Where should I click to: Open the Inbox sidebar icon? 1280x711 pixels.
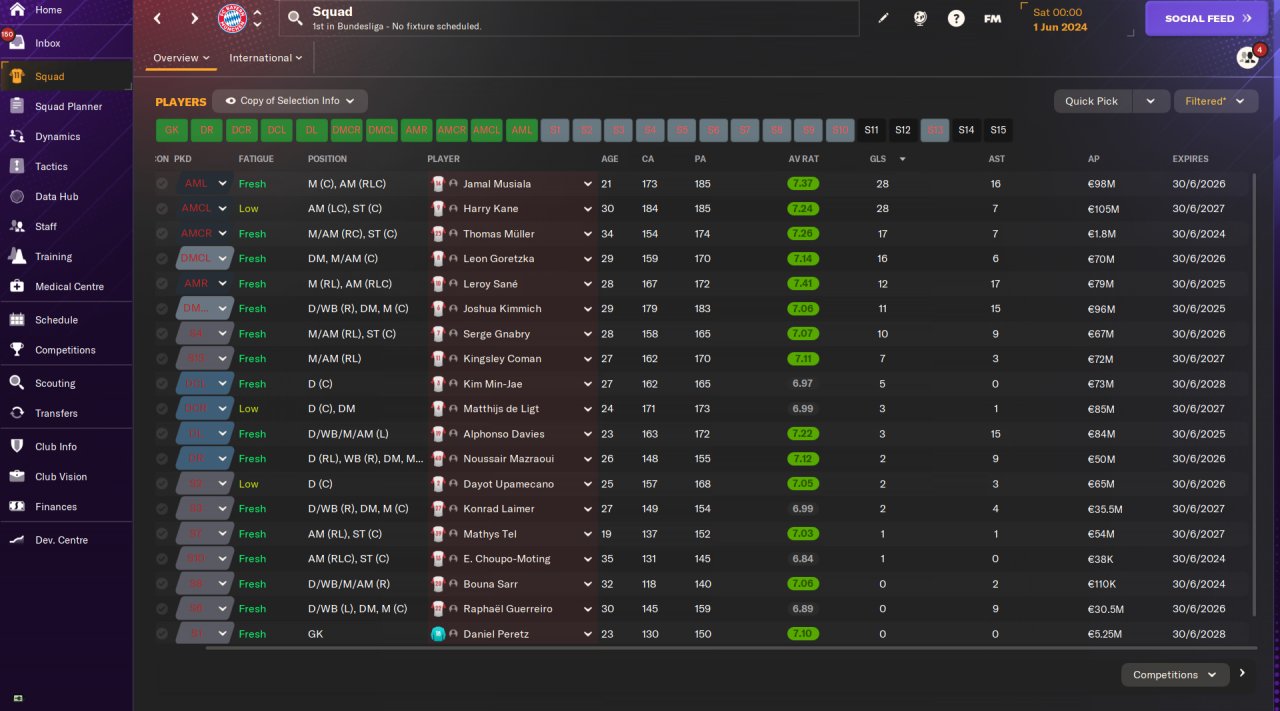tap(17, 43)
